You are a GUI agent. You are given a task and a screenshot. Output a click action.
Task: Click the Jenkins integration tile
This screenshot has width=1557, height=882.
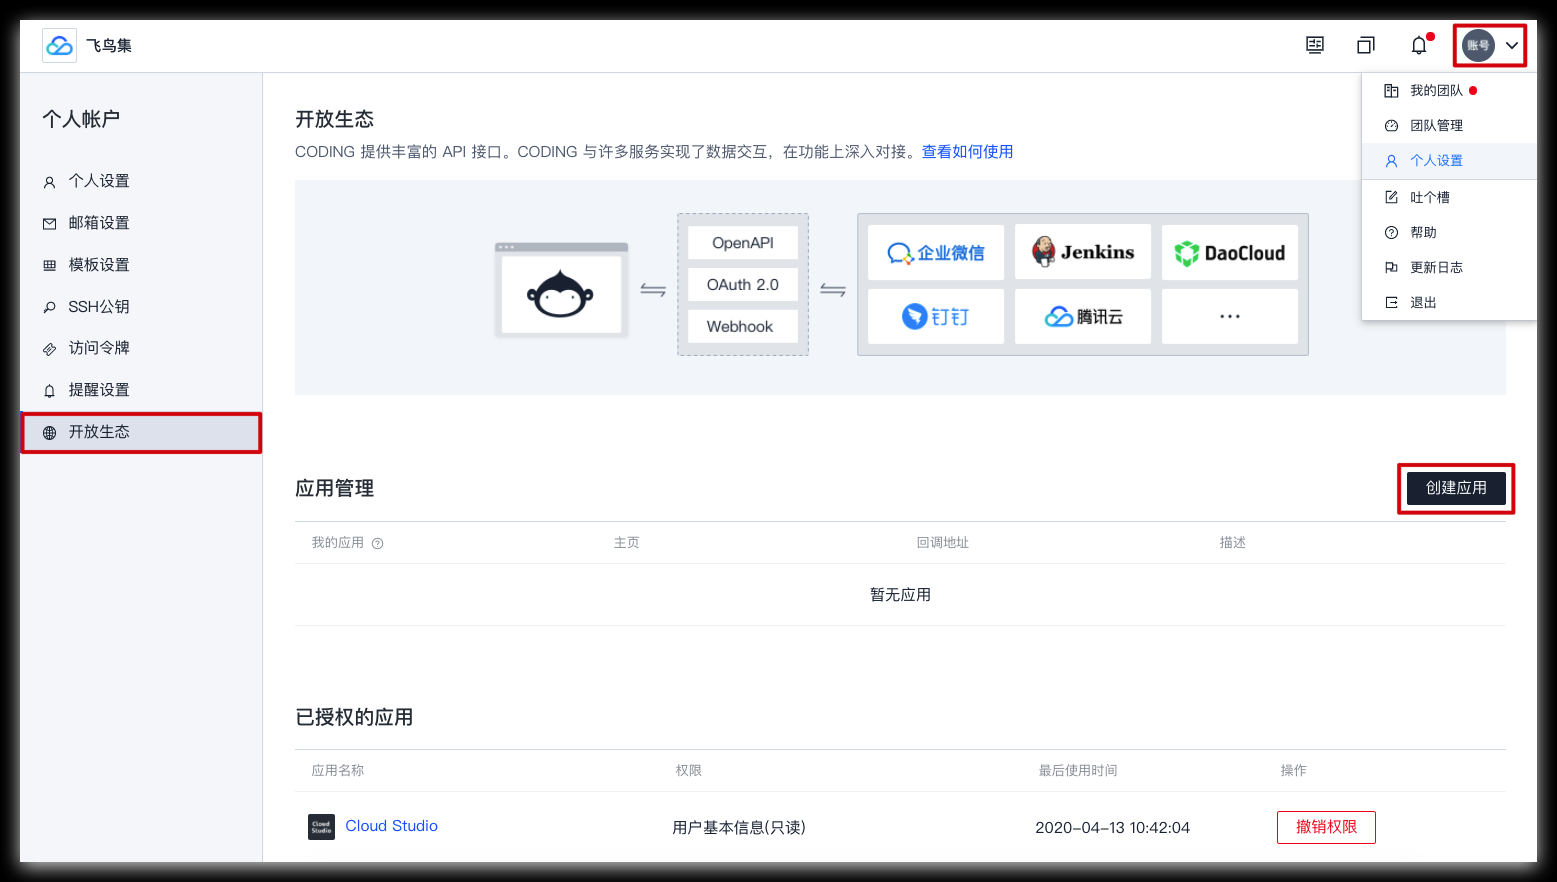tap(1083, 252)
